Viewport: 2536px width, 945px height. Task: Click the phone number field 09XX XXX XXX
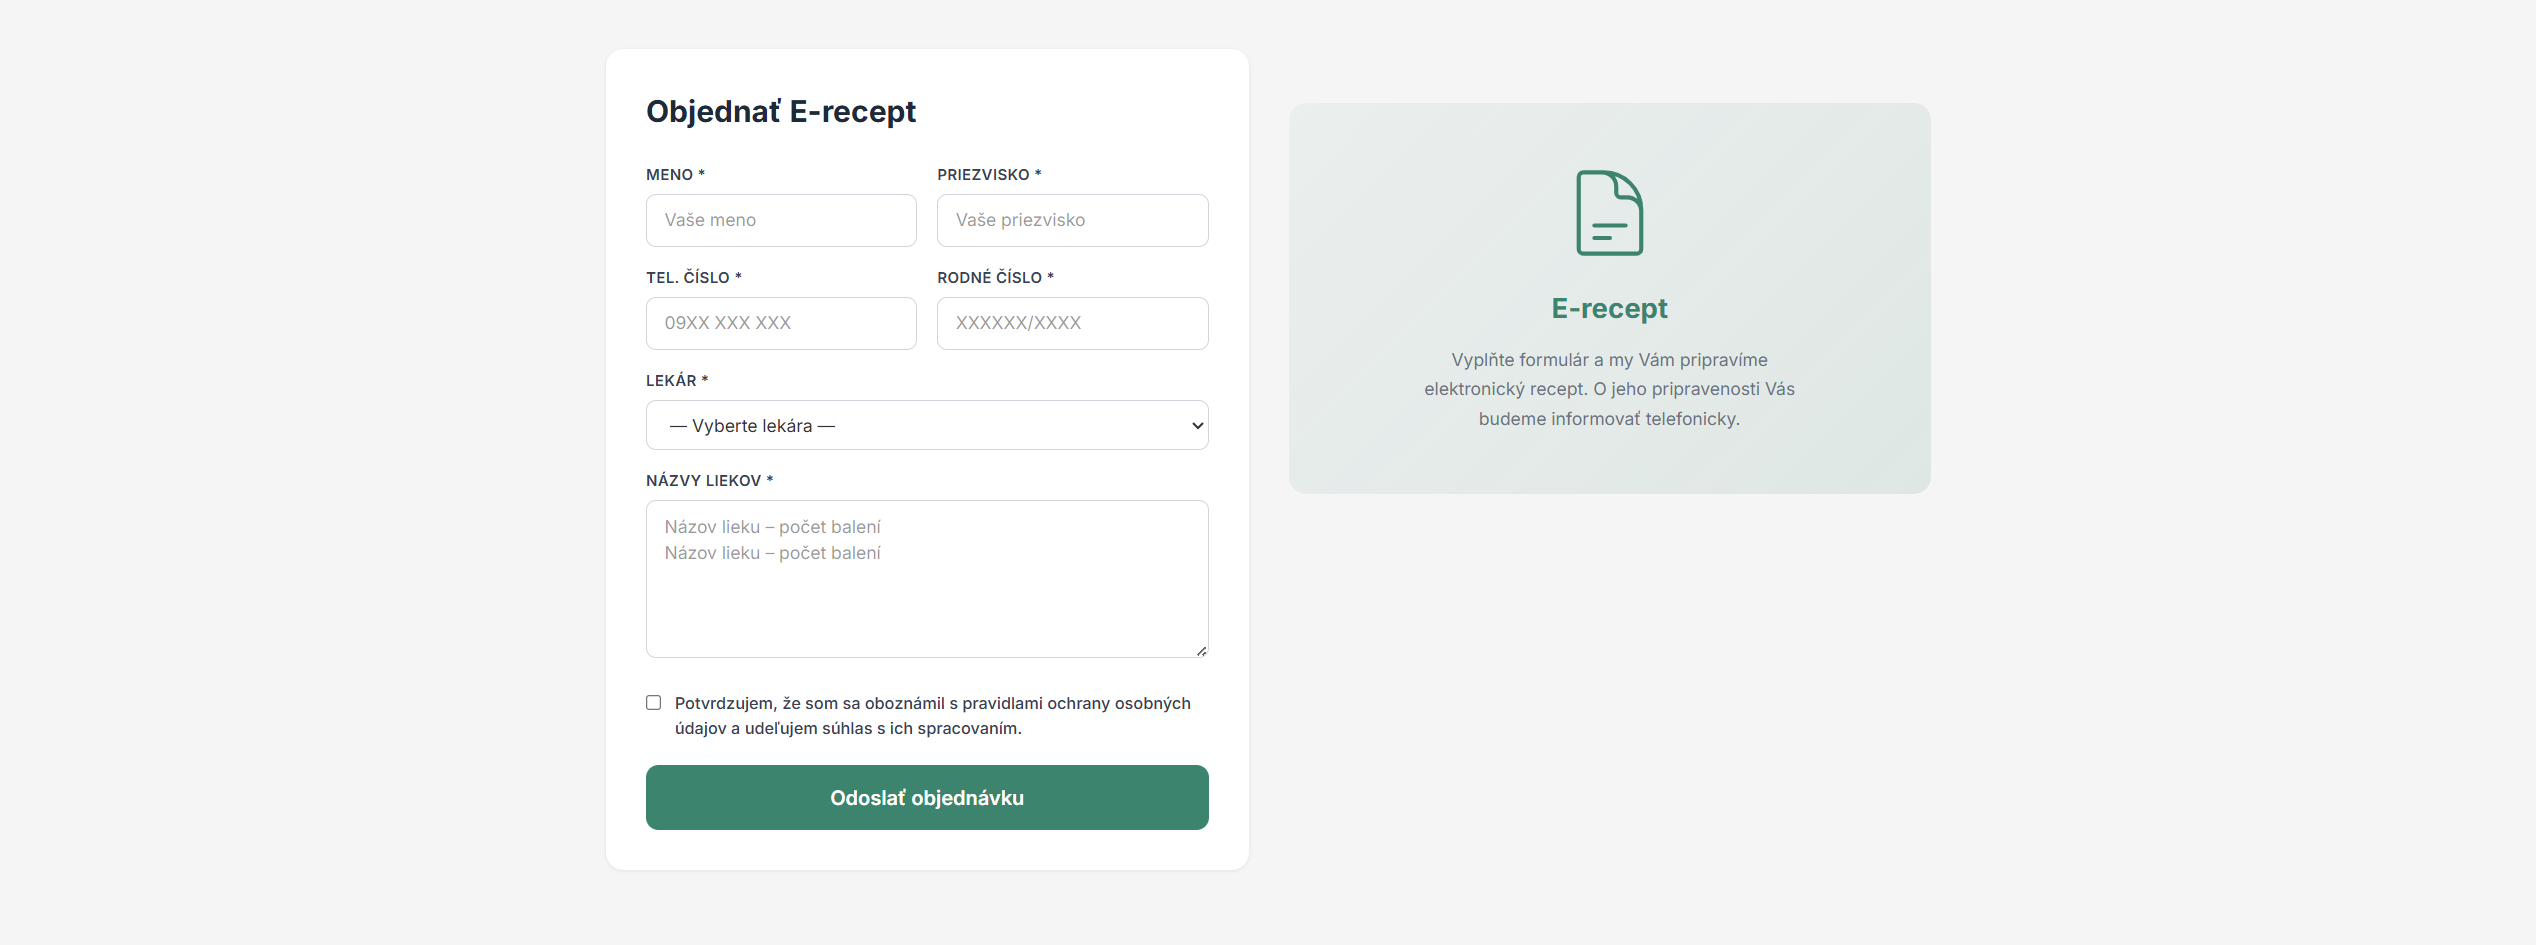click(x=781, y=324)
